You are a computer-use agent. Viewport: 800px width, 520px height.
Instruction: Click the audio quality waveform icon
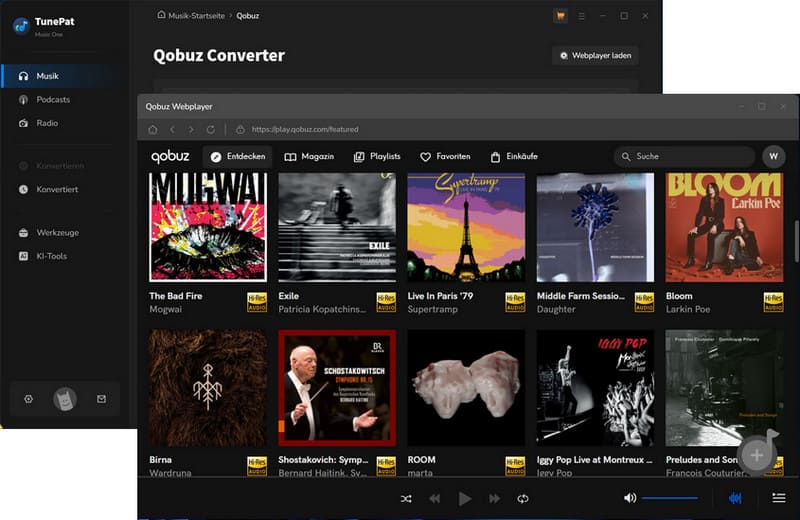[735, 498]
